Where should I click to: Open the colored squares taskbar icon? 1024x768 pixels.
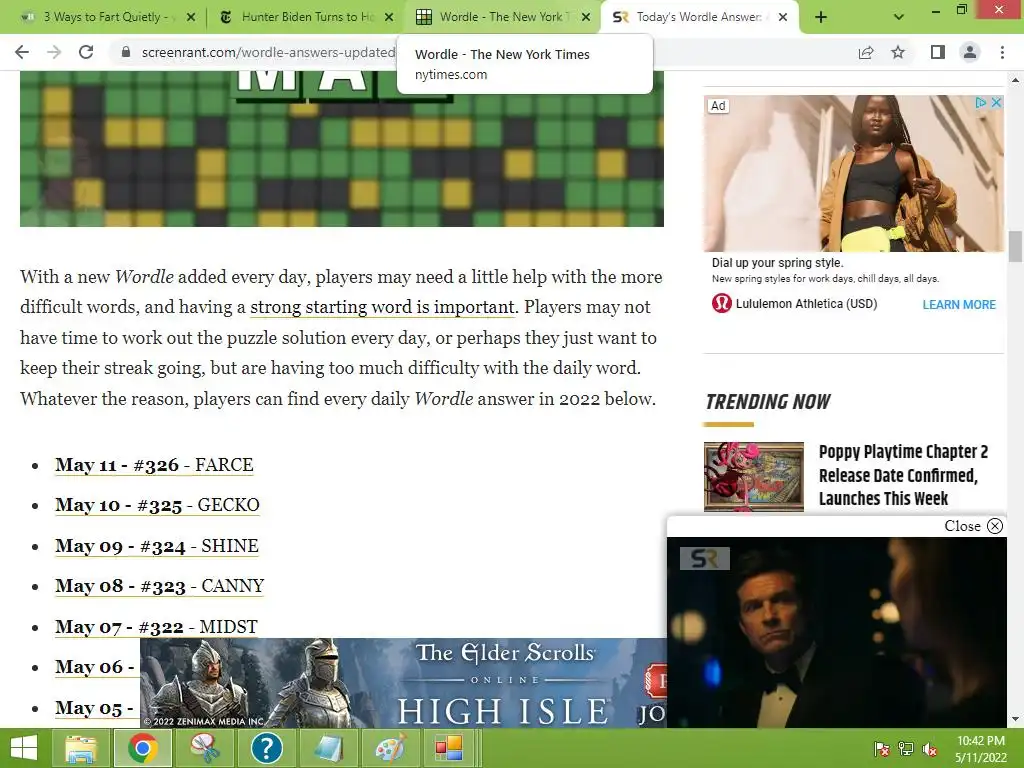tap(450, 748)
